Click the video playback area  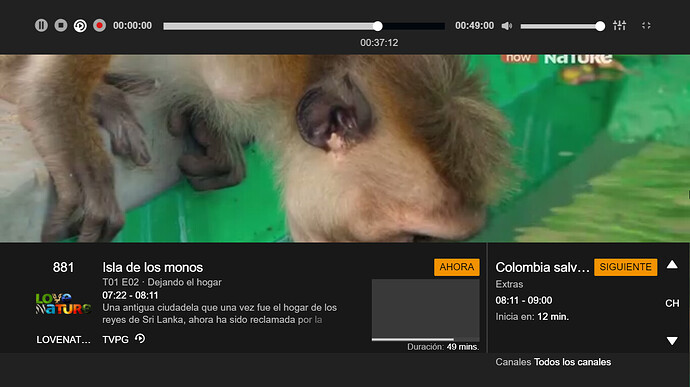pyautogui.click(x=345, y=148)
